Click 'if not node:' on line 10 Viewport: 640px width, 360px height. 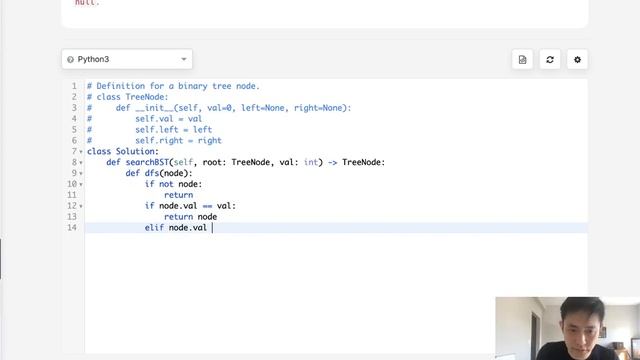coord(173,184)
